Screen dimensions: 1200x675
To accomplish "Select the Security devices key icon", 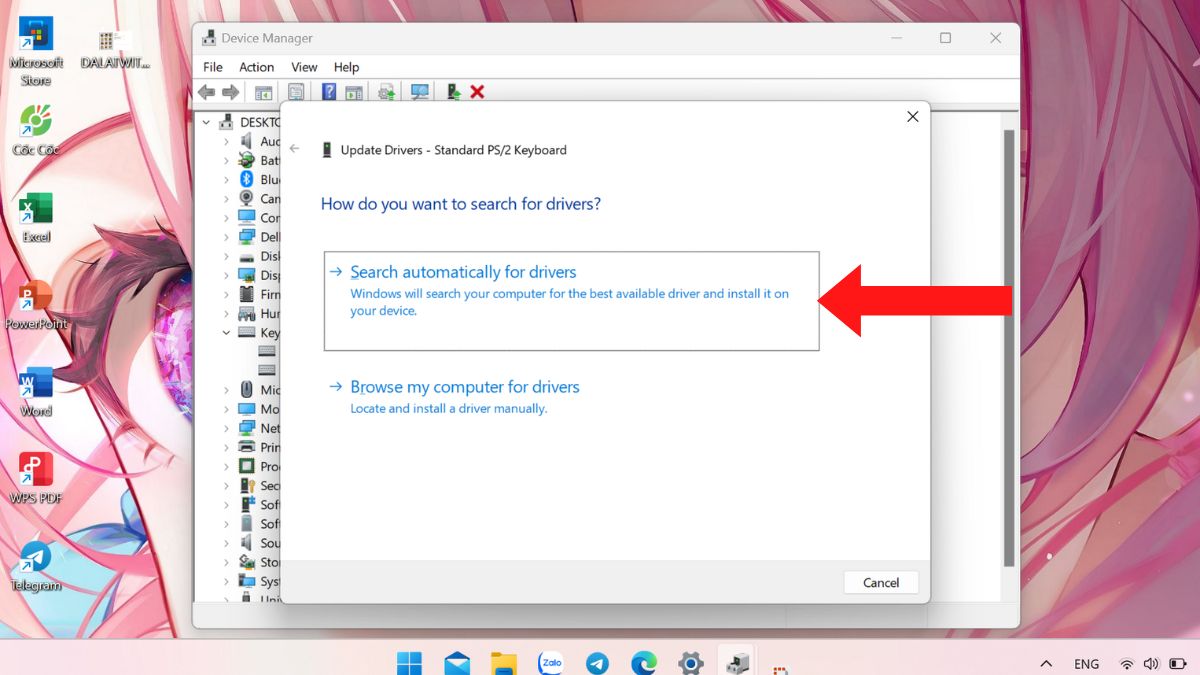I will click(x=247, y=486).
